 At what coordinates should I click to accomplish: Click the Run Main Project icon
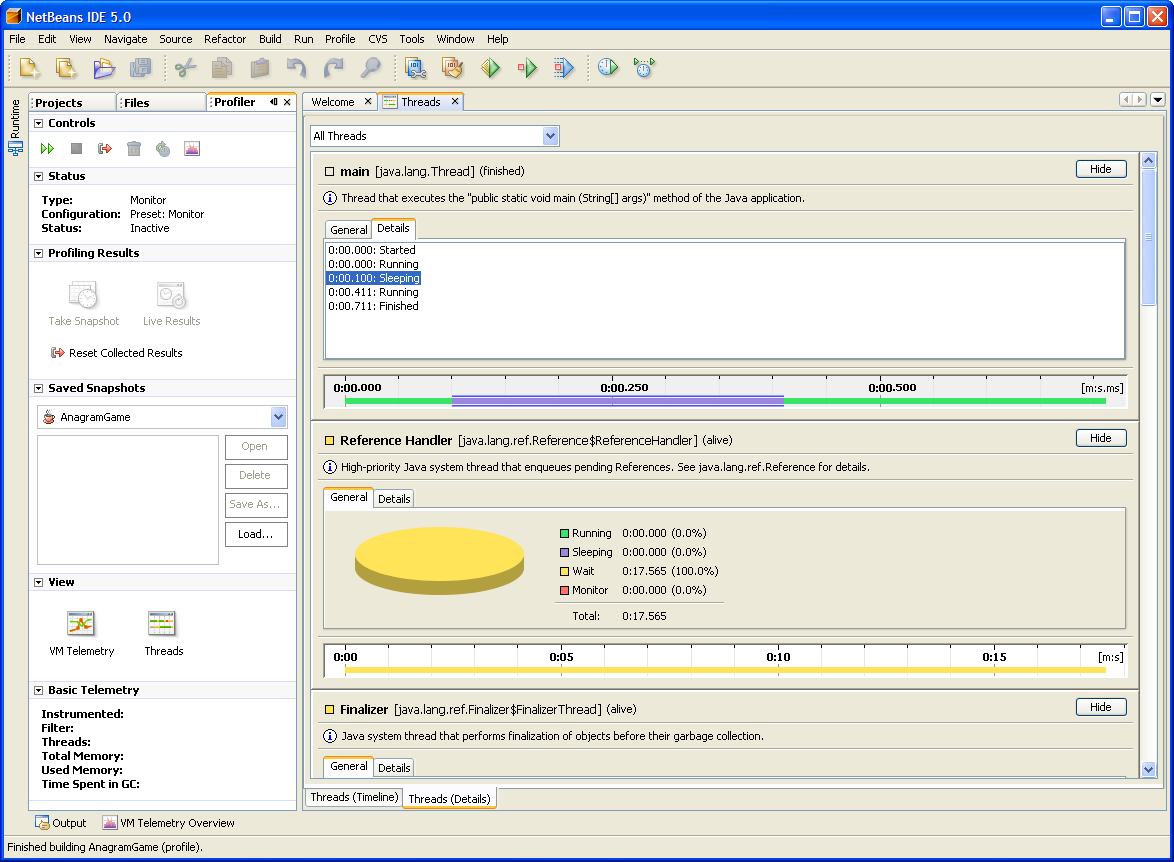tap(490, 68)
